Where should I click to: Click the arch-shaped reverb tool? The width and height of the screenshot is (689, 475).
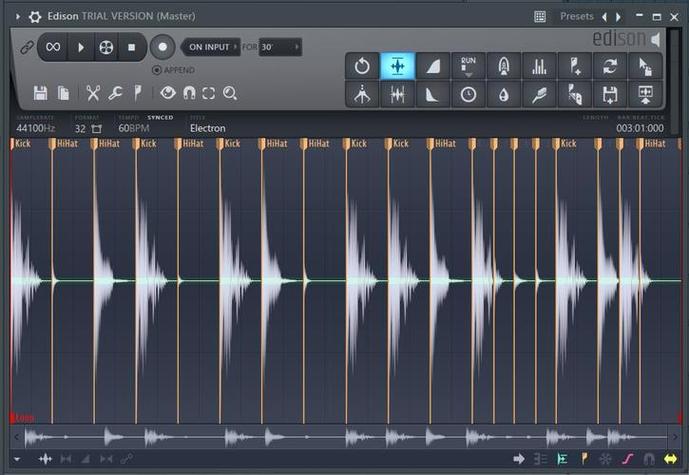pyautogui.click(x=504, y=66)
